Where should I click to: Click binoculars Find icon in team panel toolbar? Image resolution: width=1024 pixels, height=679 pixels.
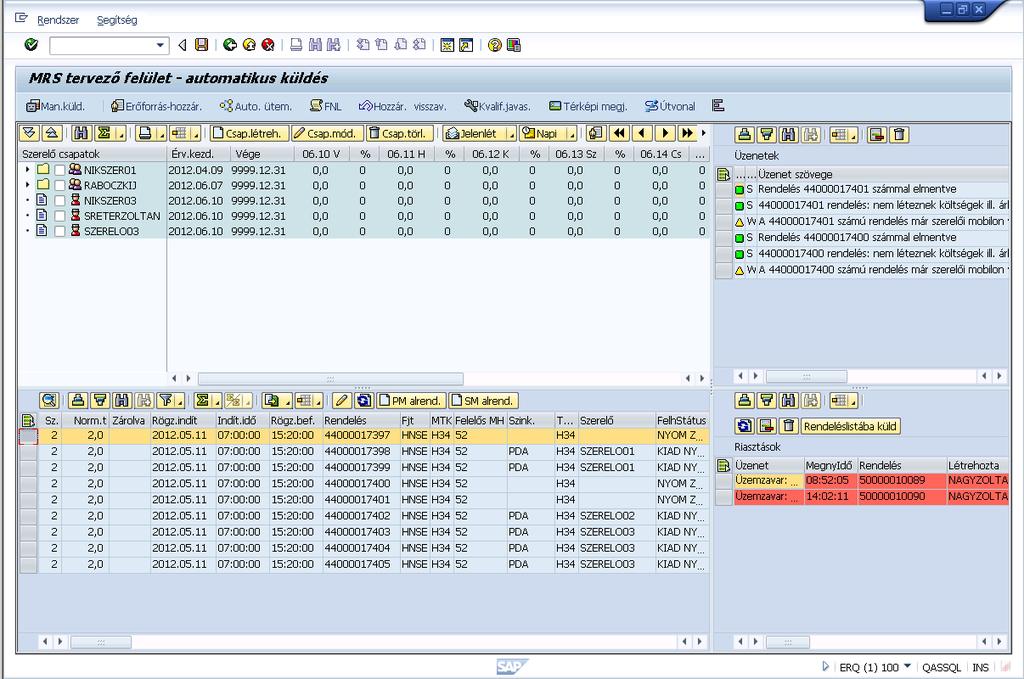(81, 134)
